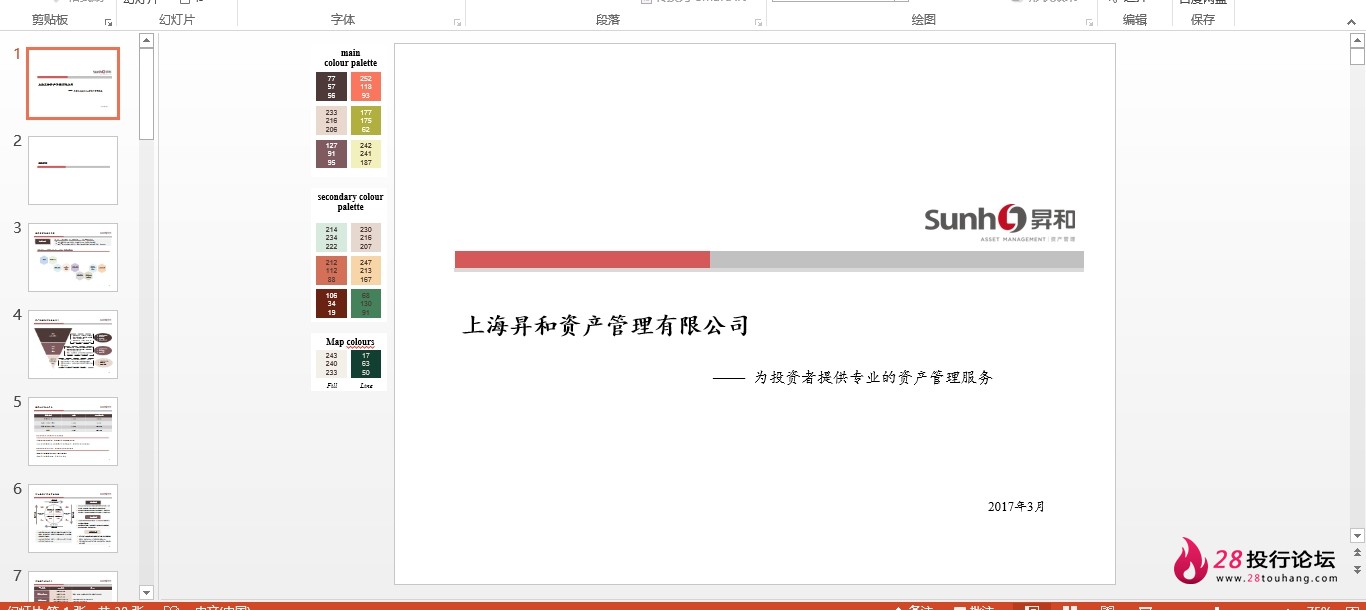Select the 252 118 93 coral swatch
The height and width of the screenshot is (610, 1366).
click(366, 86)
